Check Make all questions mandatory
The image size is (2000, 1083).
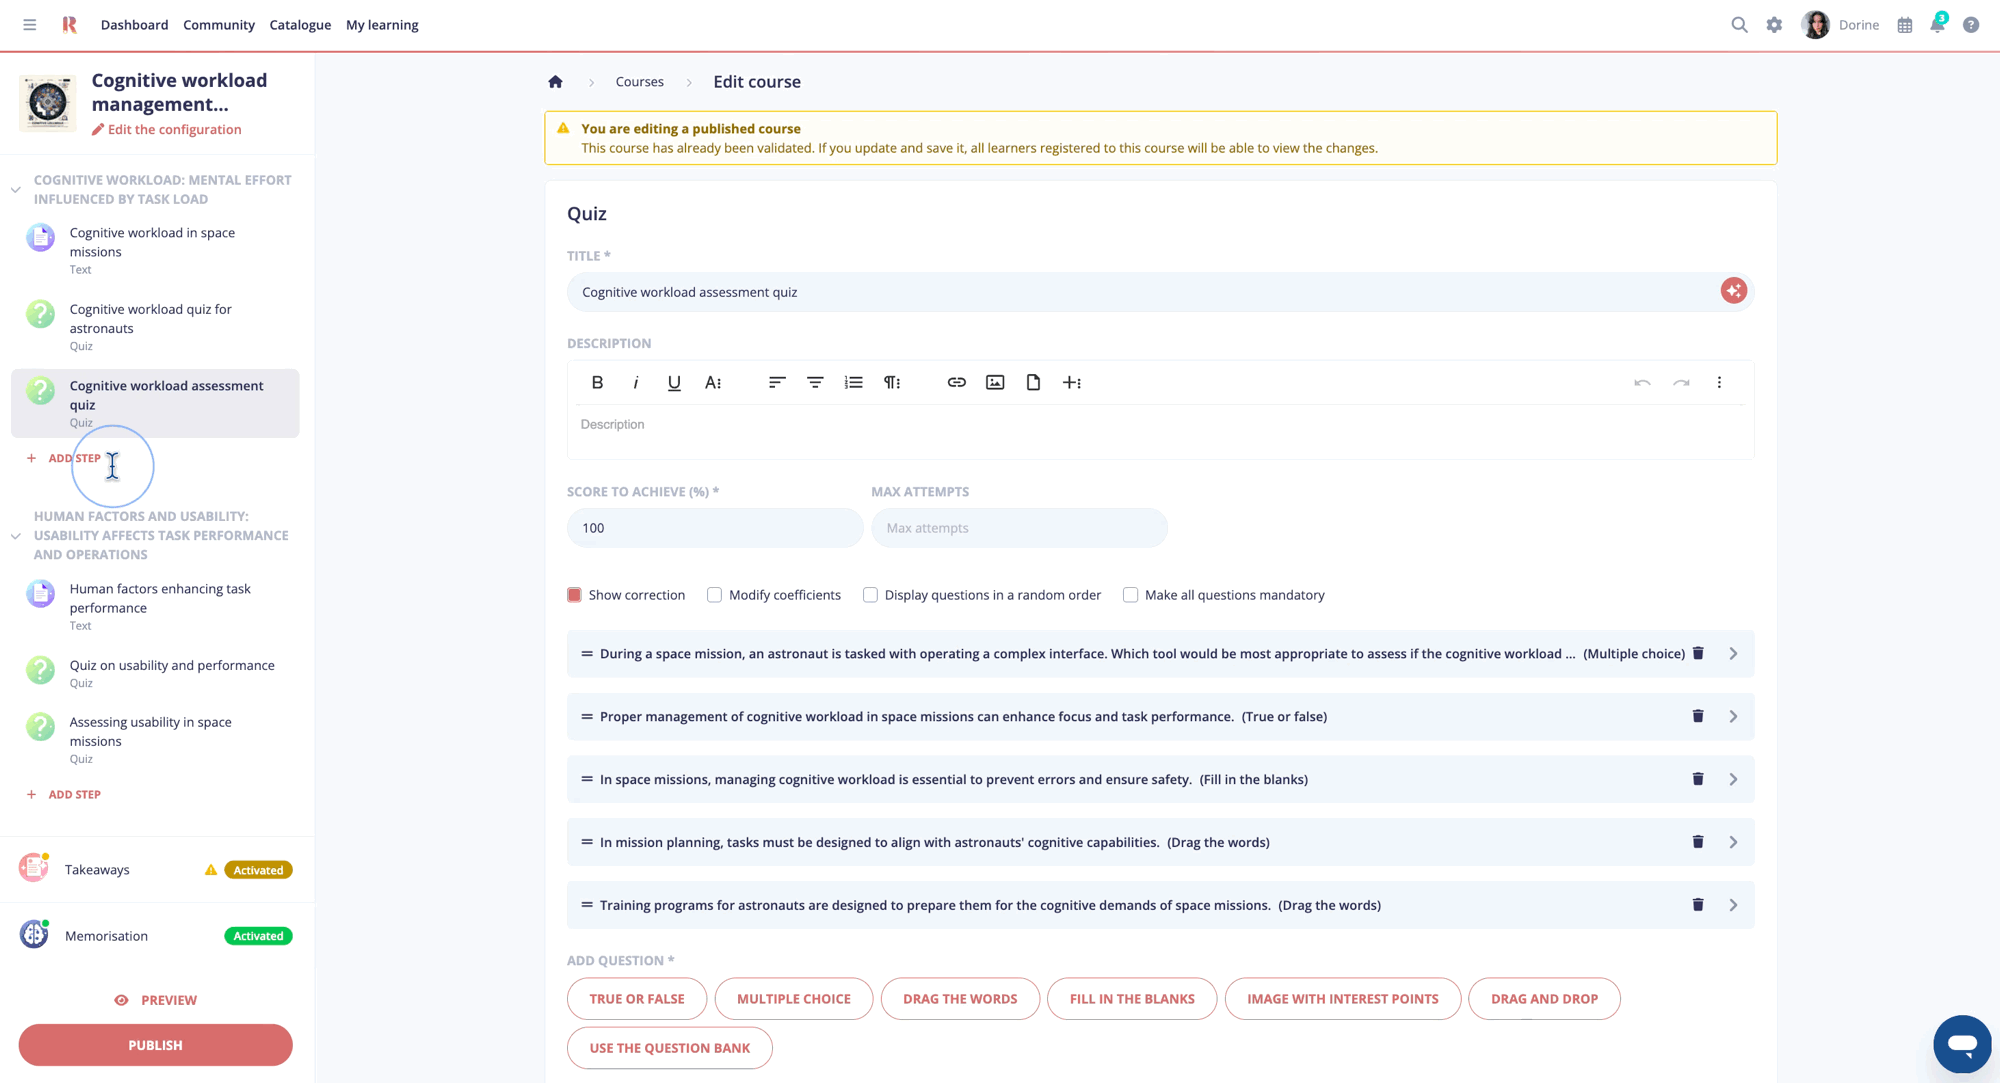(1130, 595)
